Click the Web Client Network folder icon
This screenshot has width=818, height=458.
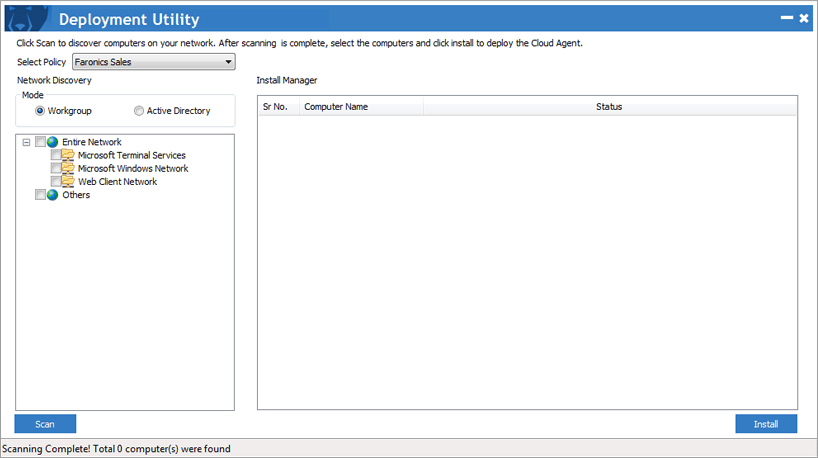[x=68, y=181]
